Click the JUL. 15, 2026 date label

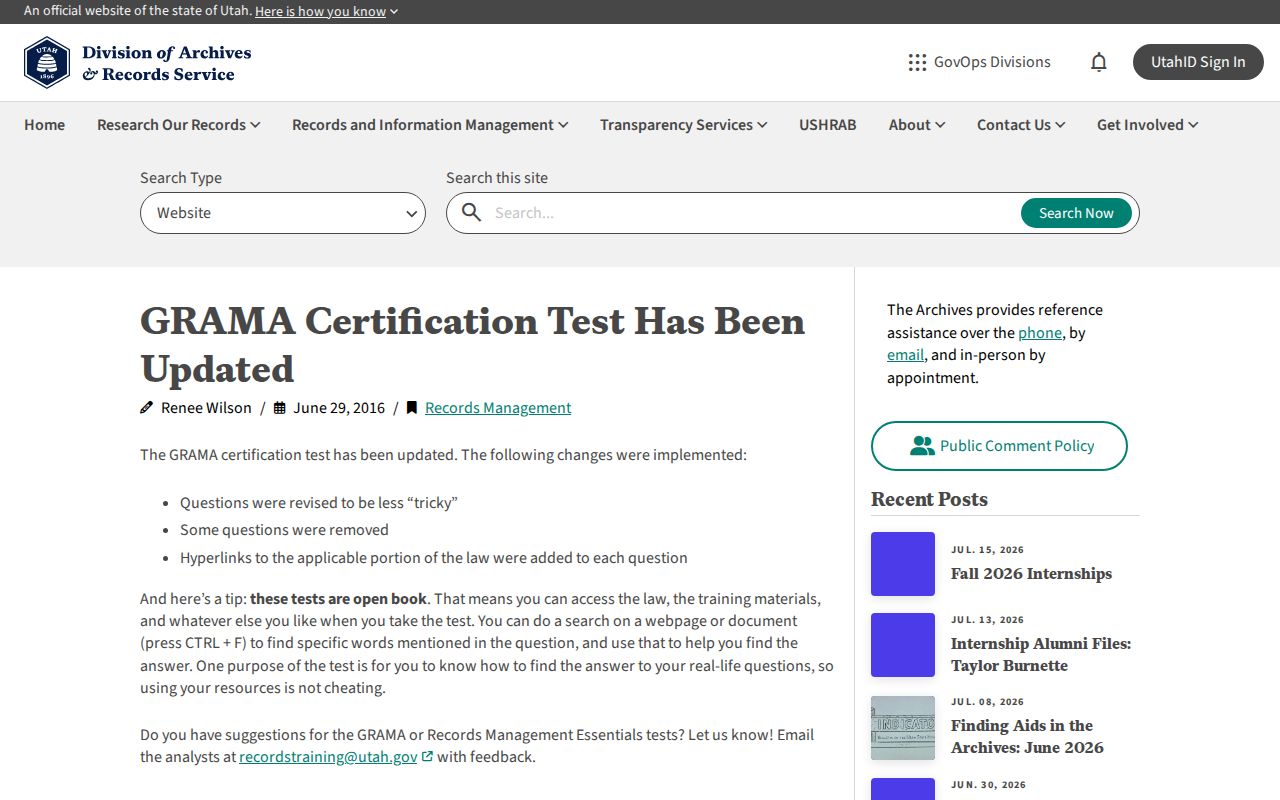(x=987, y=550)
